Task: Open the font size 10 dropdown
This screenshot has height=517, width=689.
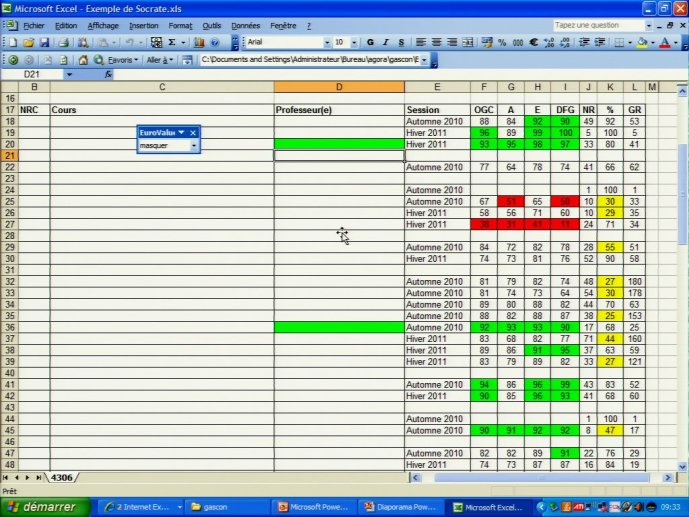Action: 354,43
